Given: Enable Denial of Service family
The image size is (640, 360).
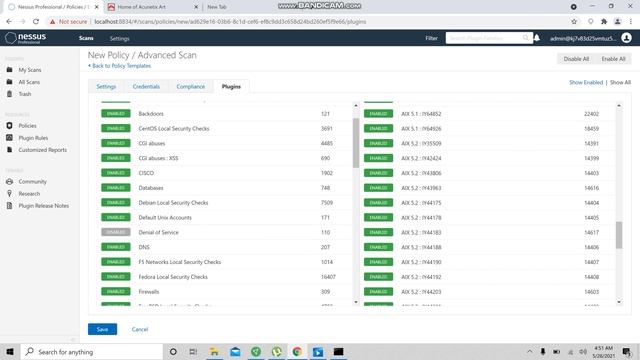Looking at the screenshot, I should tap(116, 232).
